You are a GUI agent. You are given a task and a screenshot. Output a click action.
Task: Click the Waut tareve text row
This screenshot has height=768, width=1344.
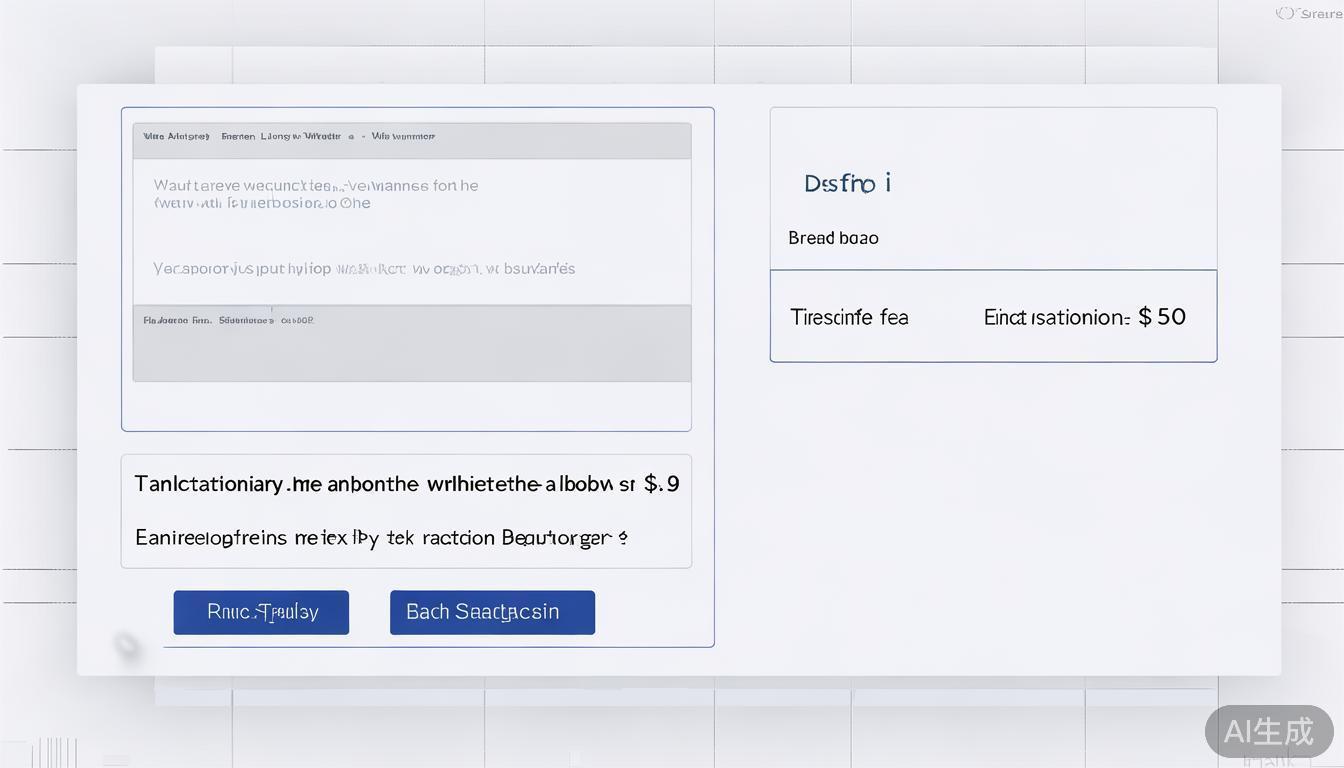pyautogui.click(x=316, y=194)
